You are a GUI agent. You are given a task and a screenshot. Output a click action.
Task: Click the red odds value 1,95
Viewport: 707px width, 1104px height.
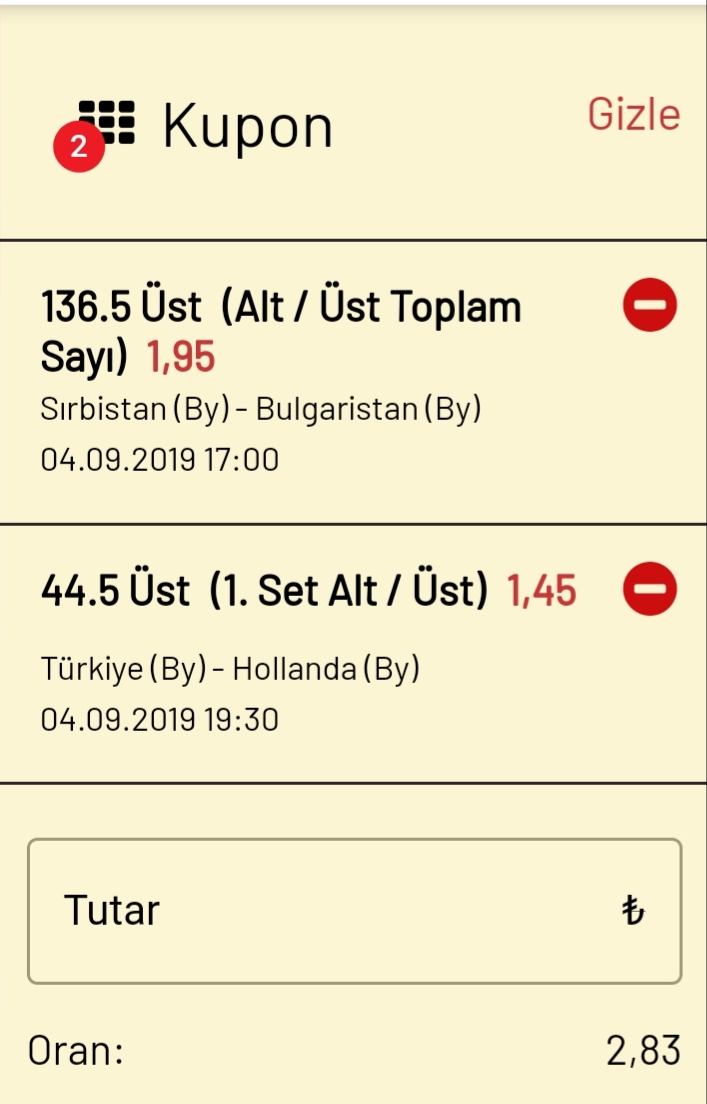[x=181, y=357]
